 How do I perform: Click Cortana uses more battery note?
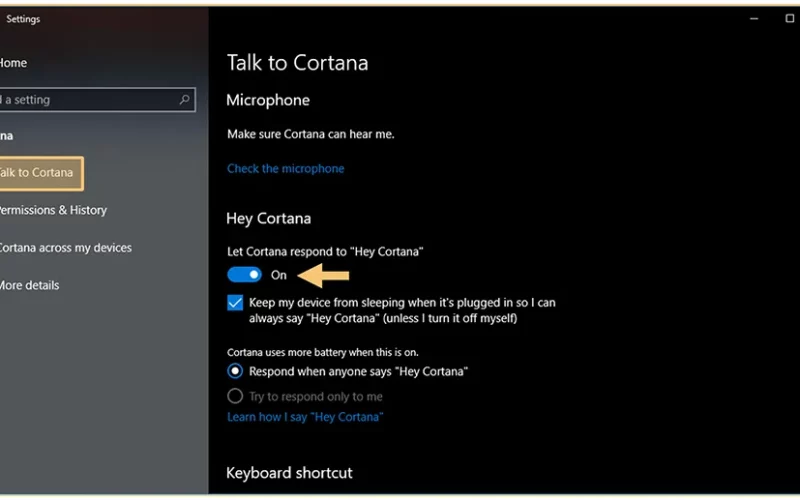(x=322, y=352)
